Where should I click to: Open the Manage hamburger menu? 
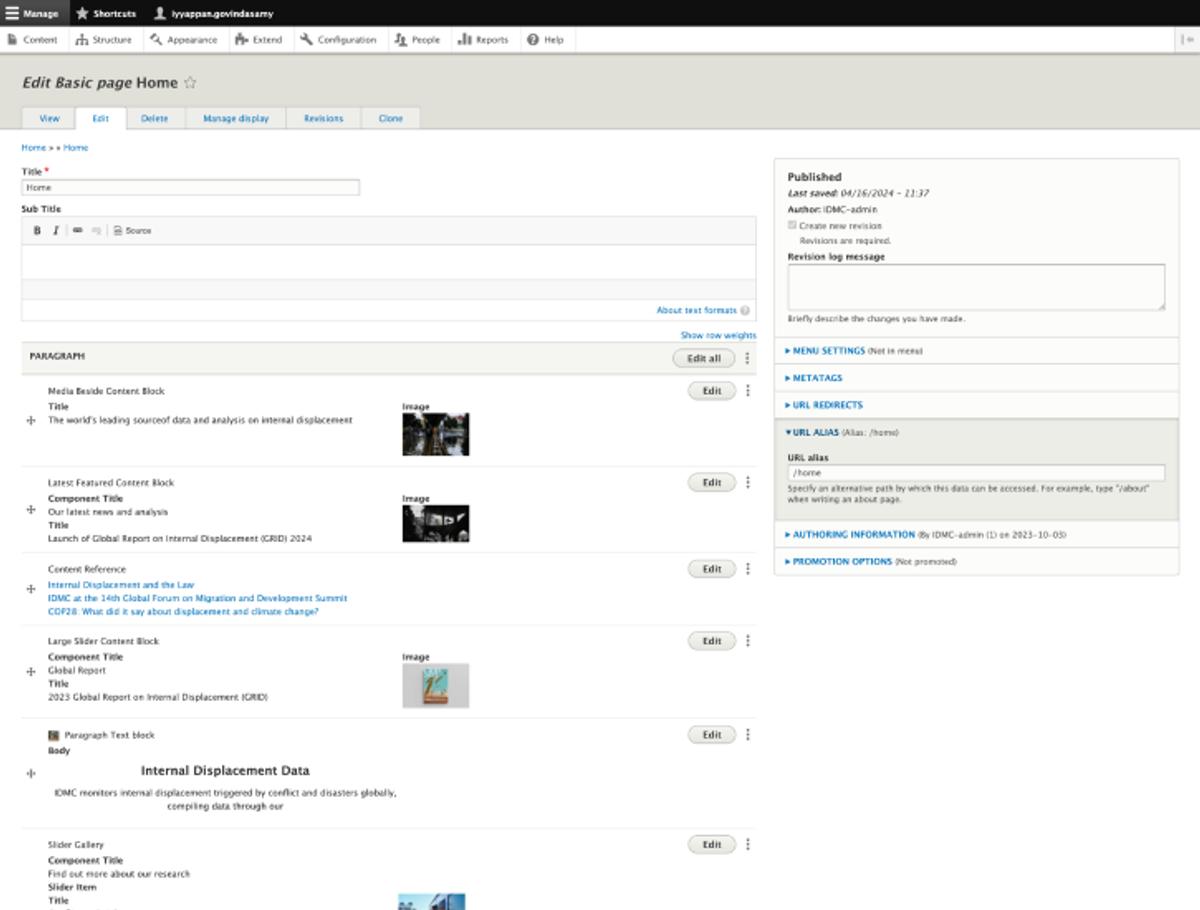33,13
